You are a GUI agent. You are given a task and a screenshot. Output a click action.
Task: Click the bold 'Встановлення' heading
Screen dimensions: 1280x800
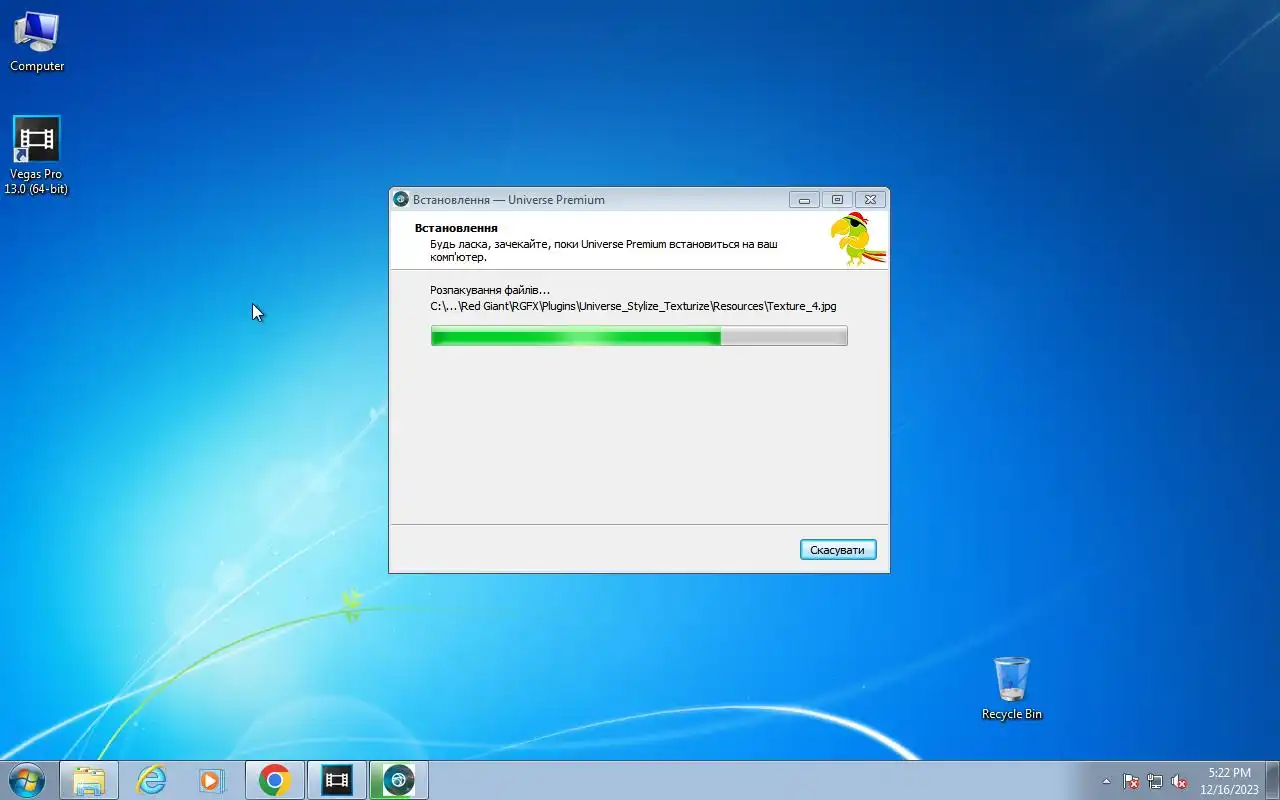tap(456, 228)
